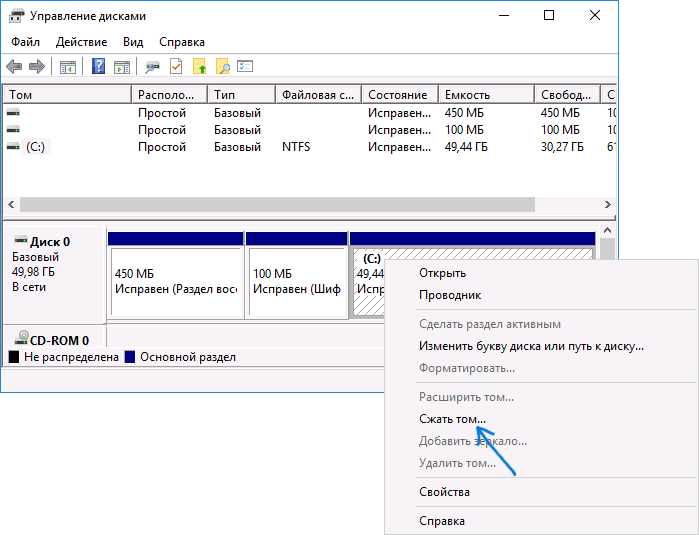Click Открыть in the context menu
This screenshot has width=699, height=535.
click(442, 273)
